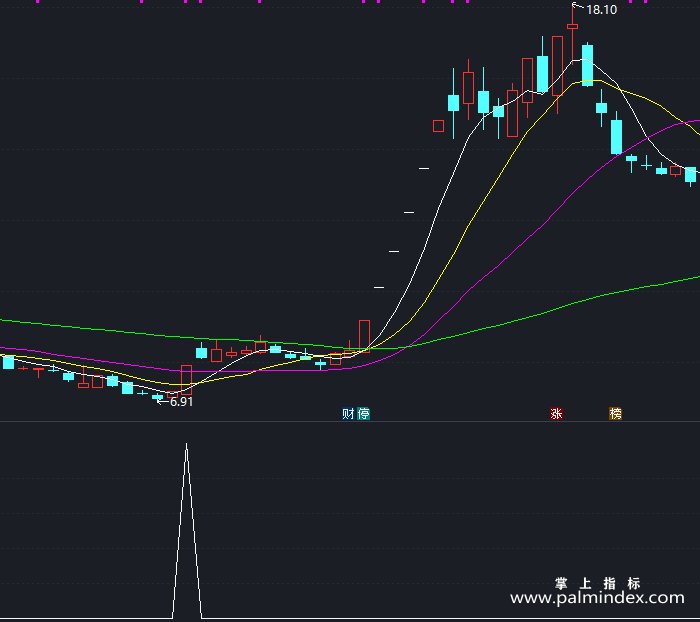Click the tall red candlestick at the breakout

tap(364, 336)
